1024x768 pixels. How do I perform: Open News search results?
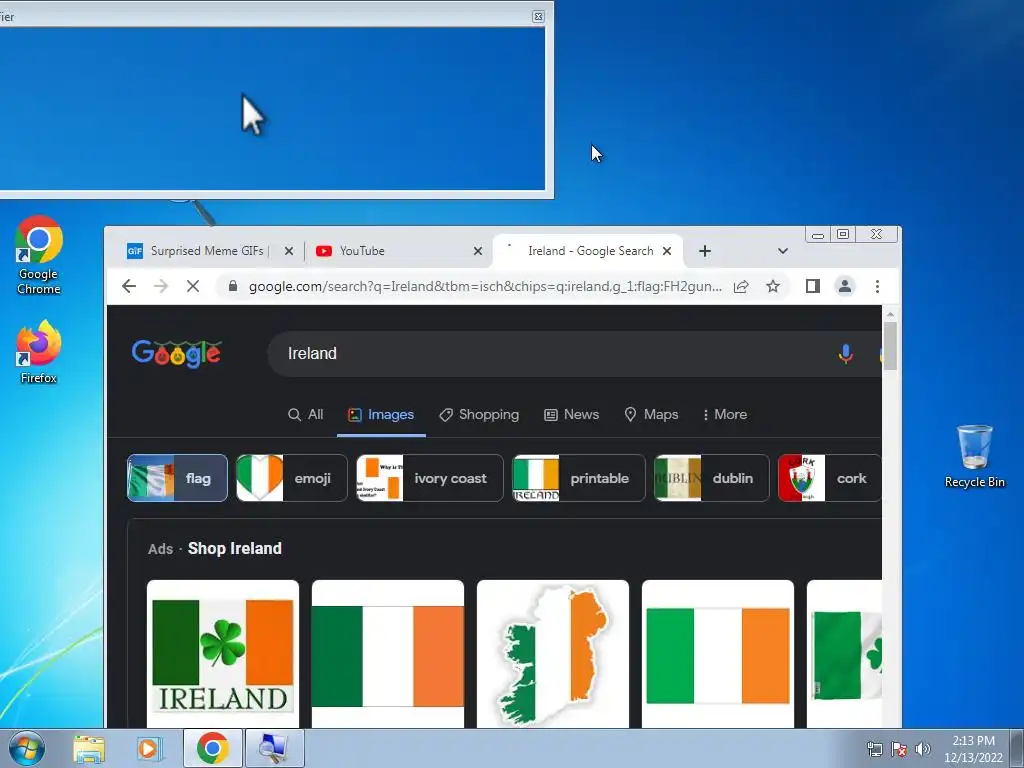[571, 414]
